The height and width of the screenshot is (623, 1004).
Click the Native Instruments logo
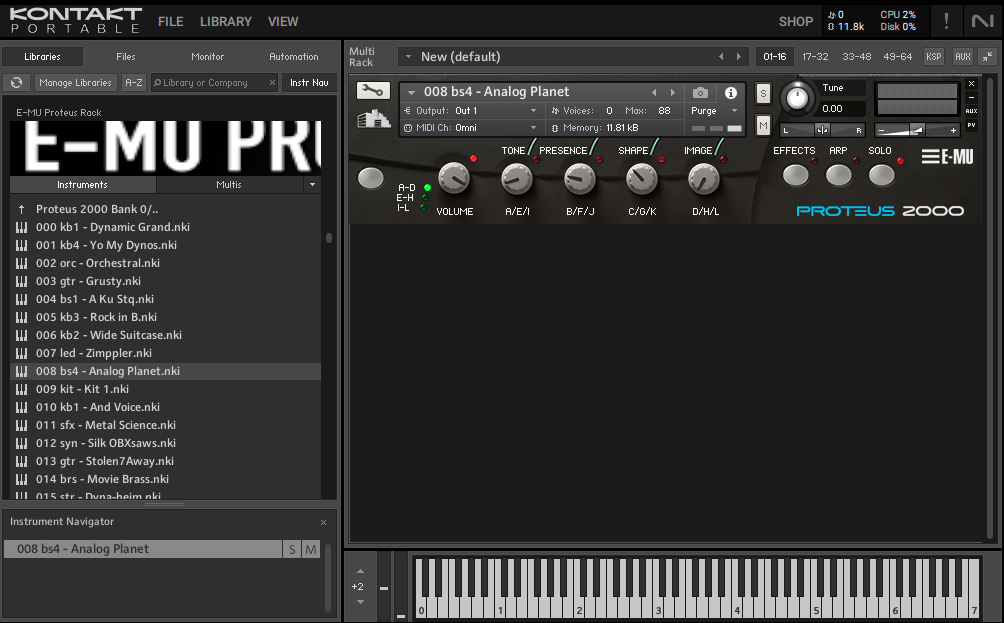pyautogui.click(x=982, y=21)
